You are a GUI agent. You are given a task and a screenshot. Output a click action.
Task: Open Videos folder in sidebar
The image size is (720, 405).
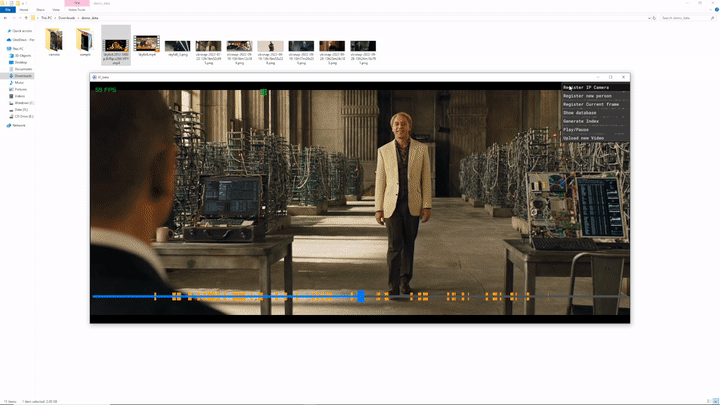pos(17,96)
